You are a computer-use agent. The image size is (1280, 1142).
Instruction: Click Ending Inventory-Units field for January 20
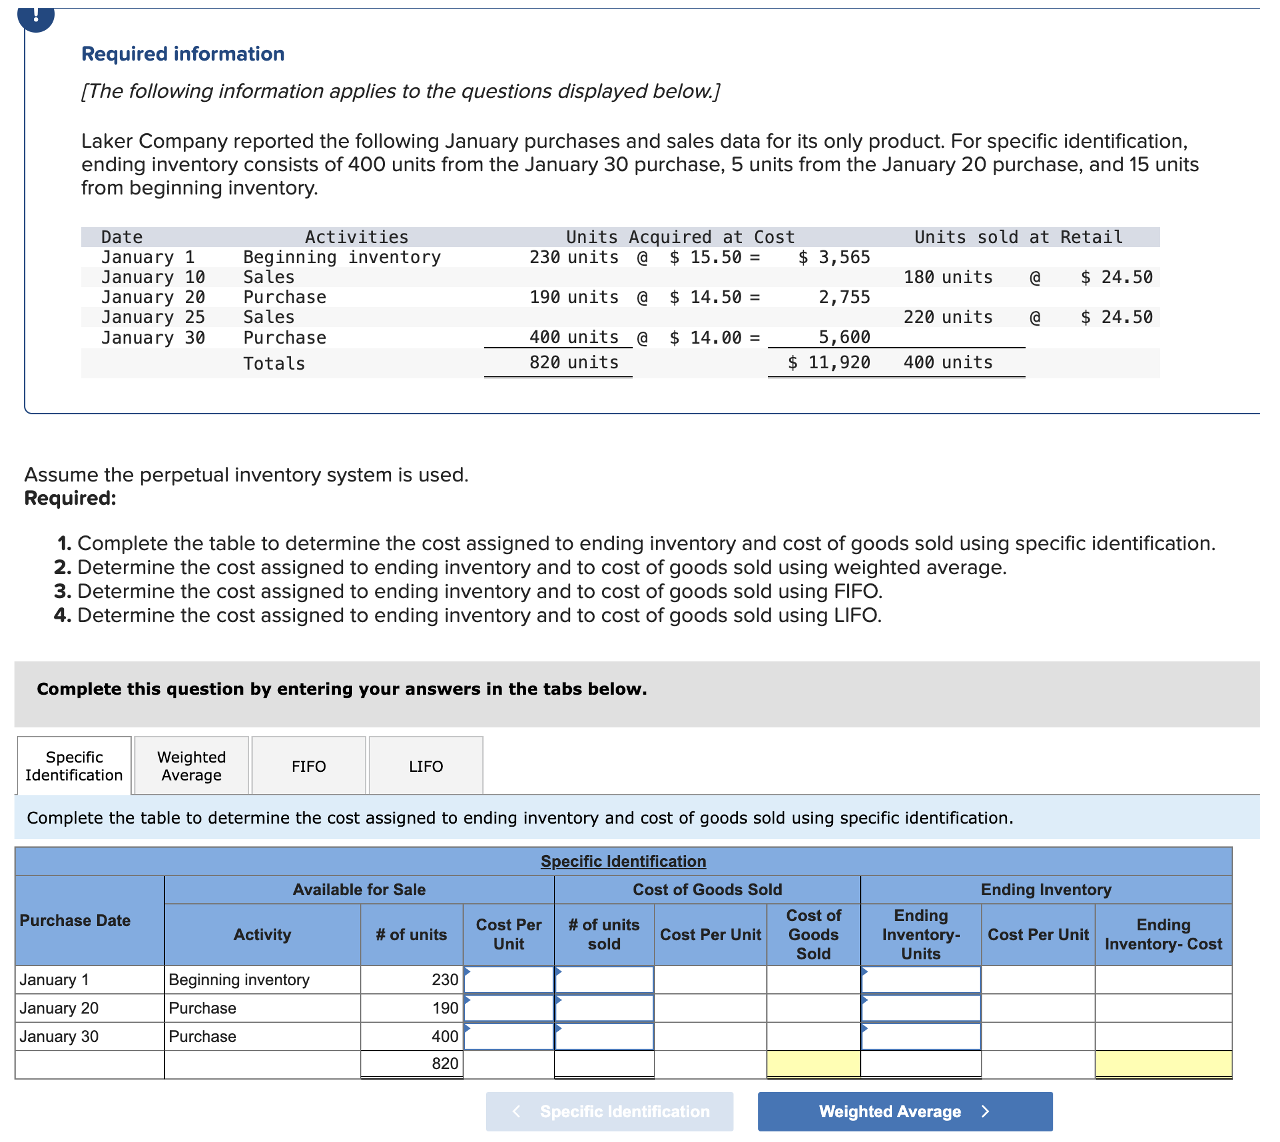[x=920, y=1007]
